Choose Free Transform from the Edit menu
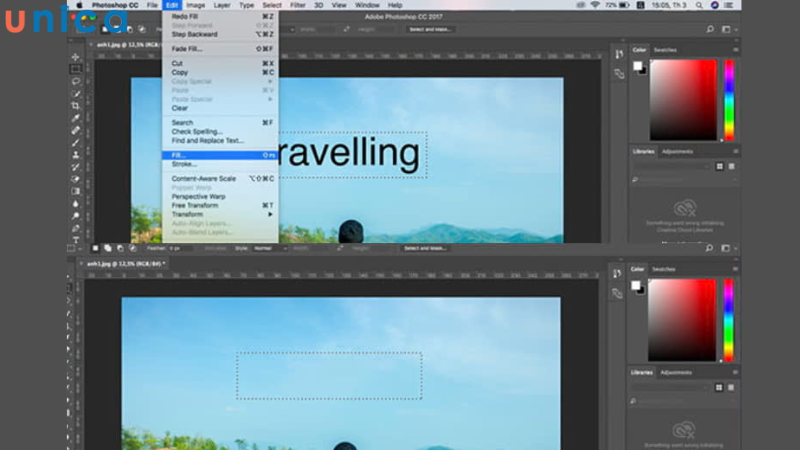 click(x=220, y=206)
